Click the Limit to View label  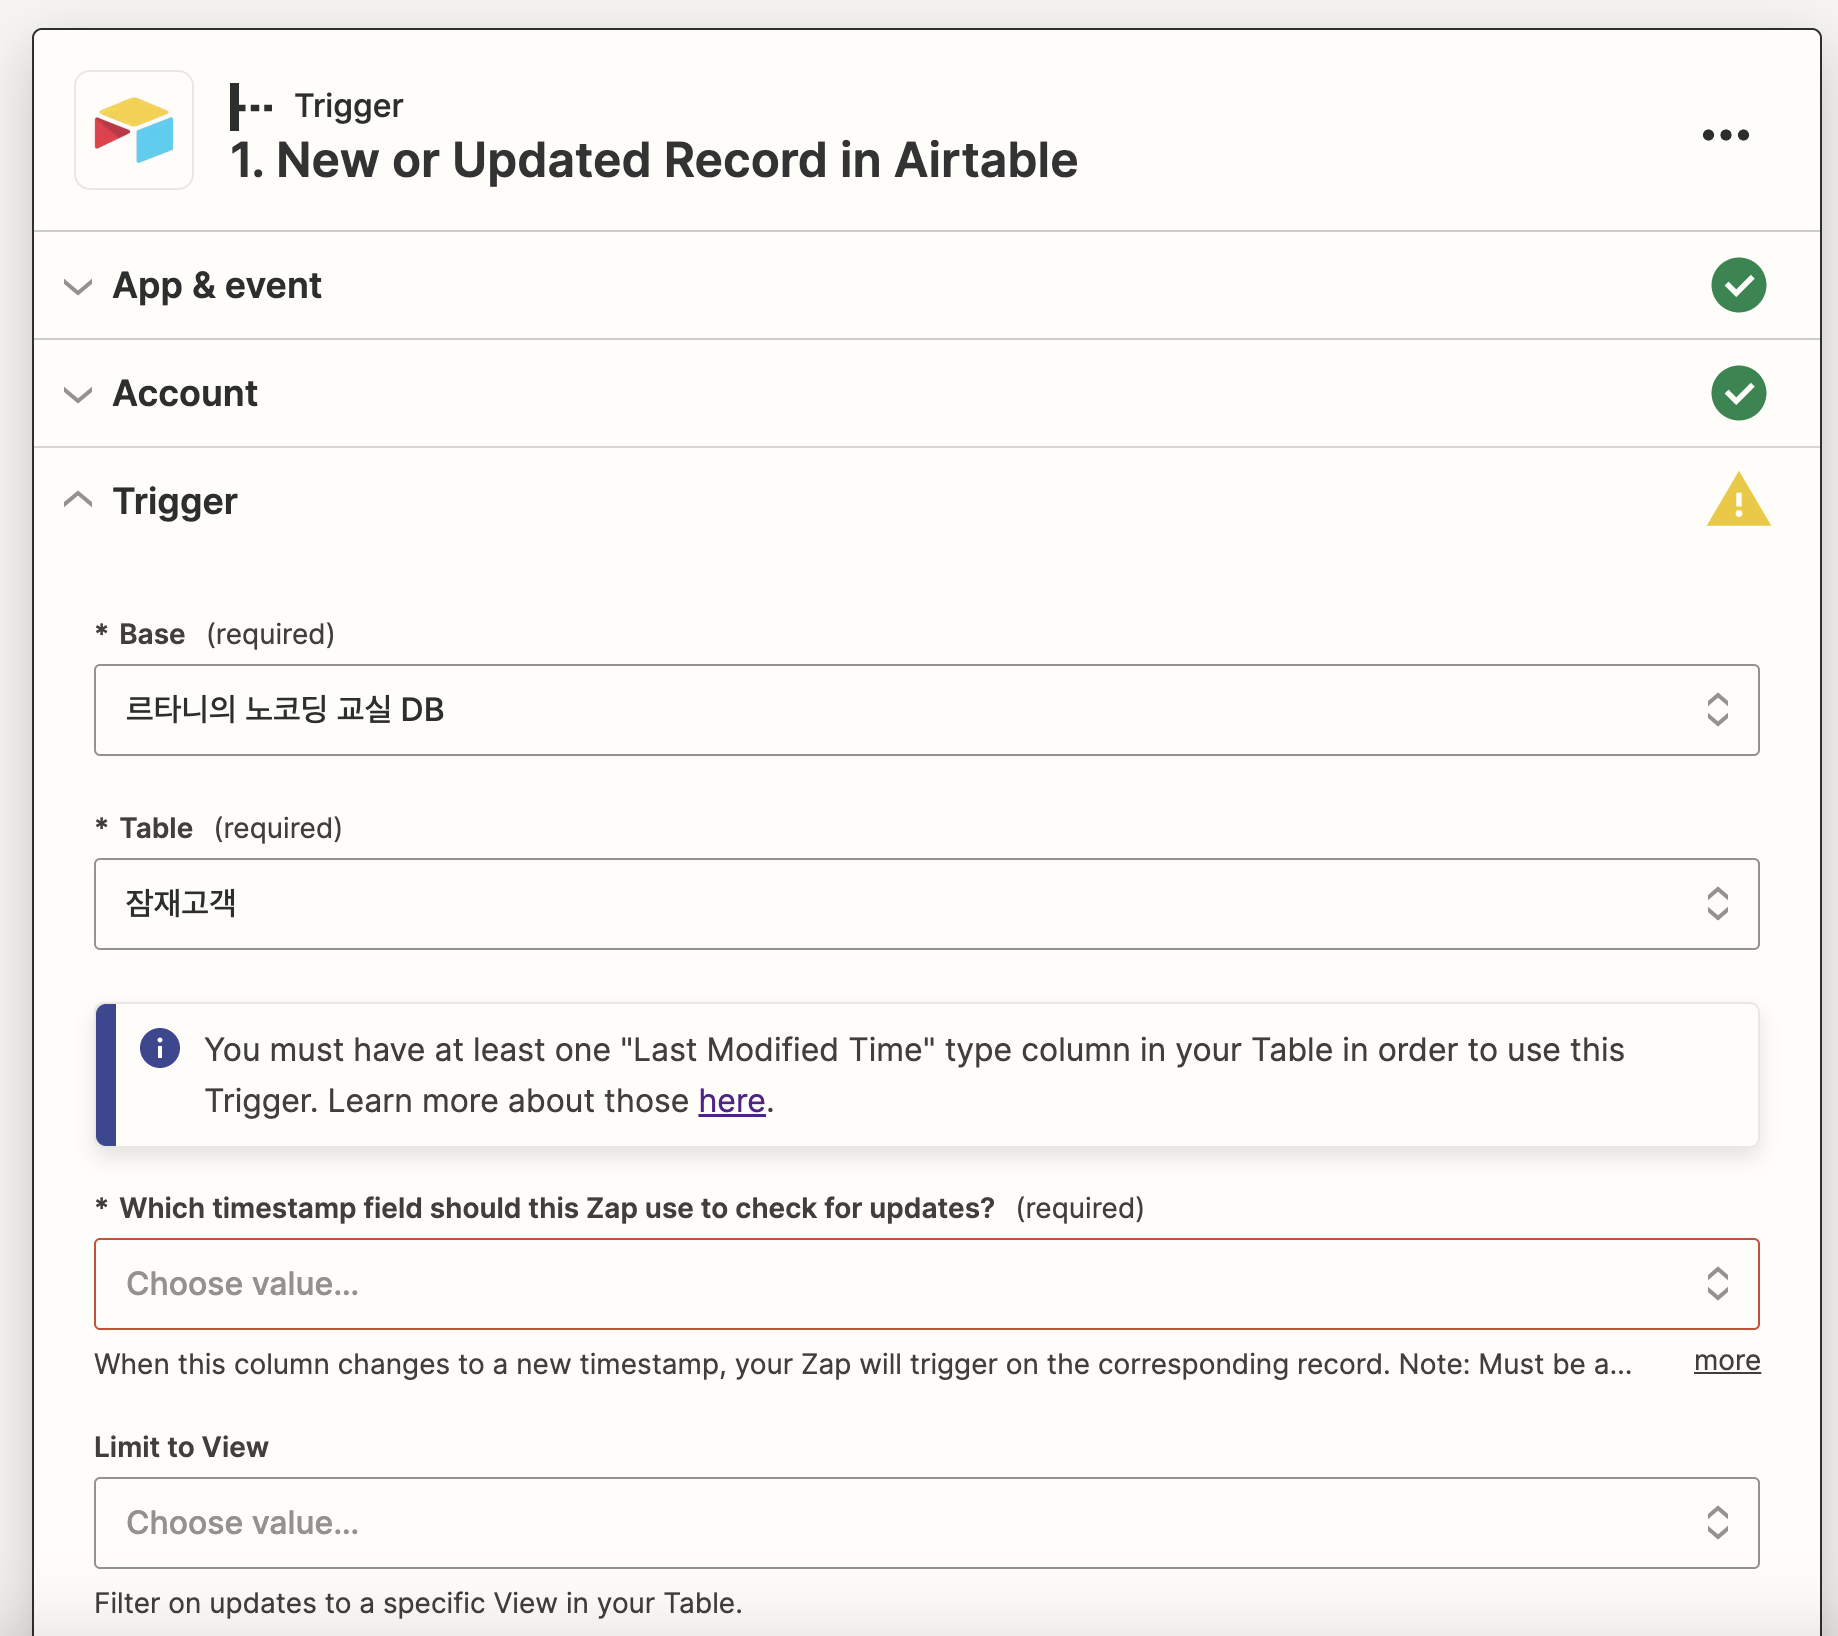pos(181,1447)
